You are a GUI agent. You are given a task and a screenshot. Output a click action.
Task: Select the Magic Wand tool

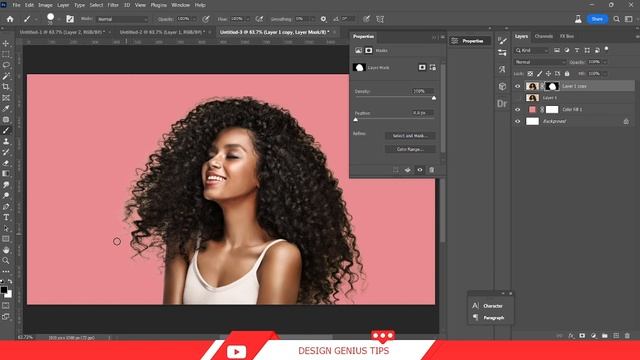tap(6, 76)
